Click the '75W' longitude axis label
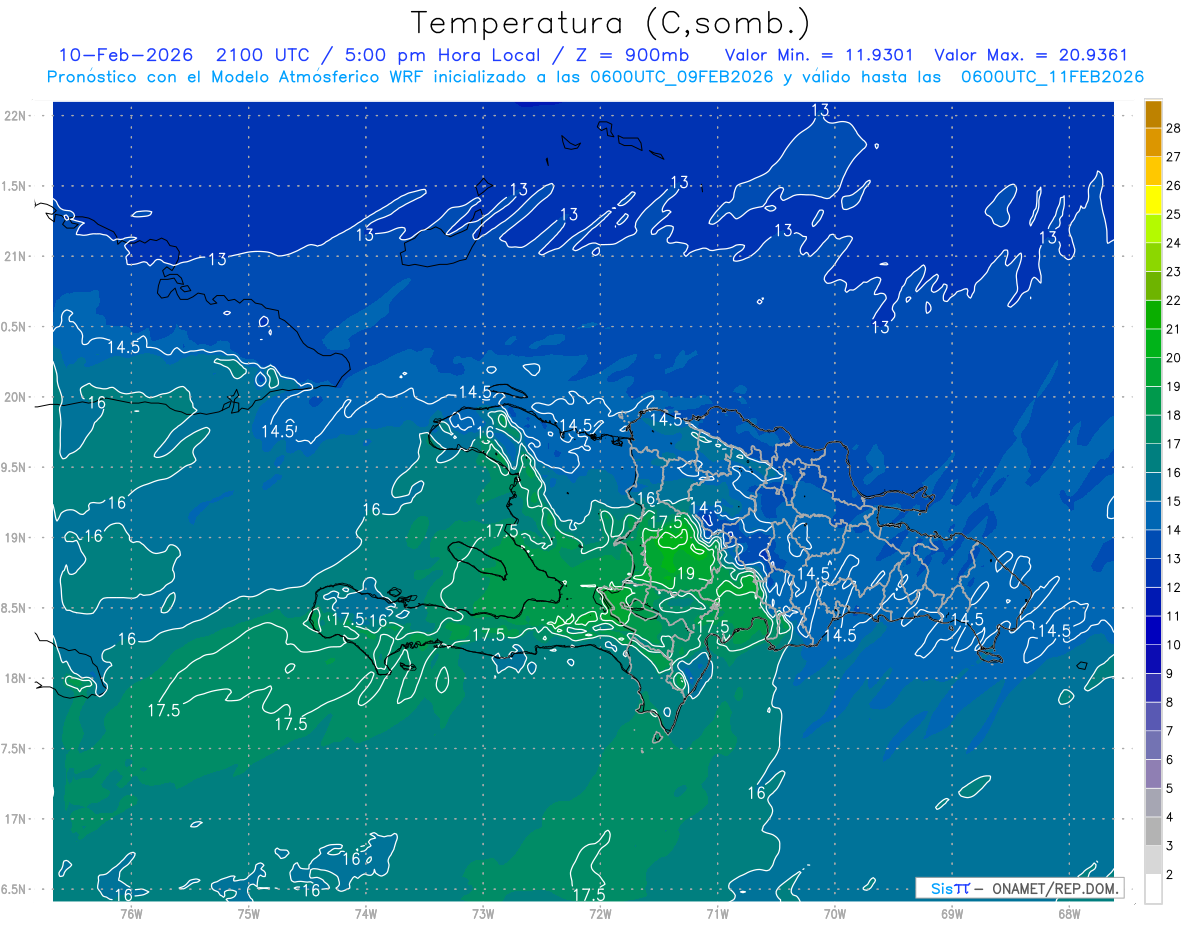 tap(248, 913)
